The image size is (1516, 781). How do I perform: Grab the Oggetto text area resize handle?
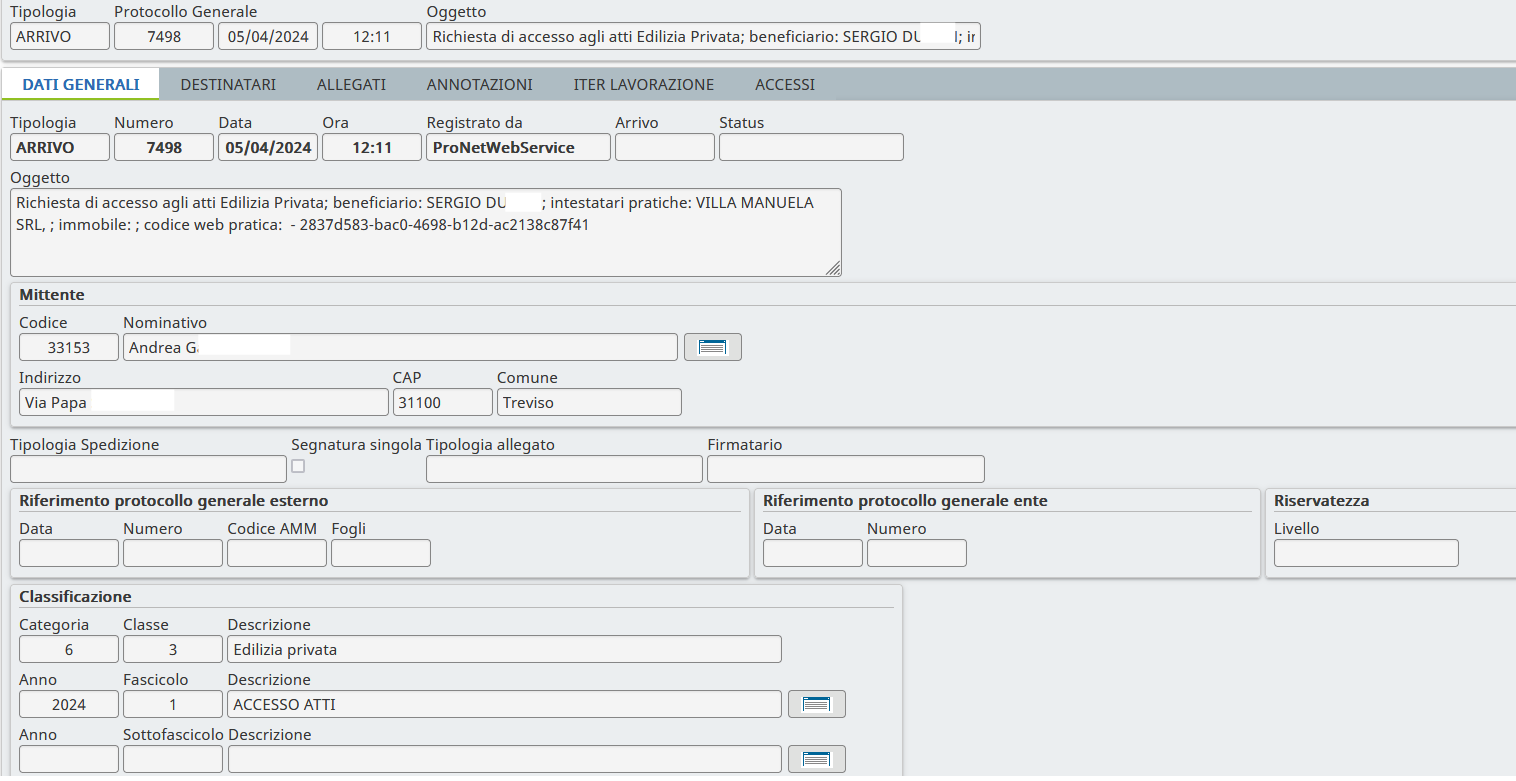(833, 268)
